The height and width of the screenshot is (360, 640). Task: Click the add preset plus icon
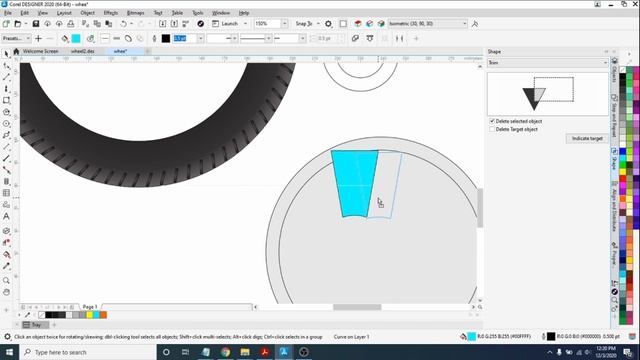[x=38, y=38]
